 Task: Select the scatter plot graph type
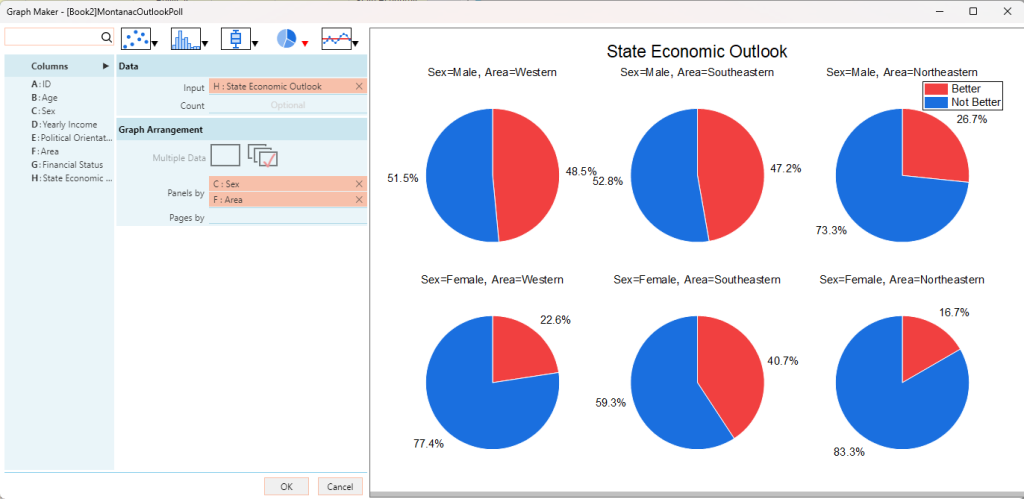(x=135, y=38)
